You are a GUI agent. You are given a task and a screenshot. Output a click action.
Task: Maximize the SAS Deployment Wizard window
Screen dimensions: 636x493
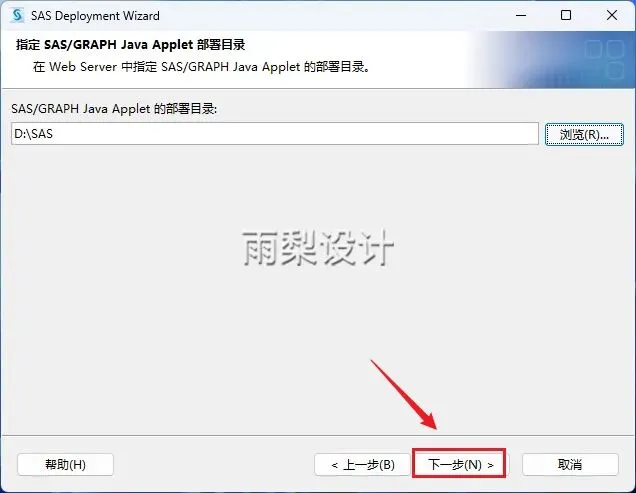pyautogui.click(x=566, y=15)
